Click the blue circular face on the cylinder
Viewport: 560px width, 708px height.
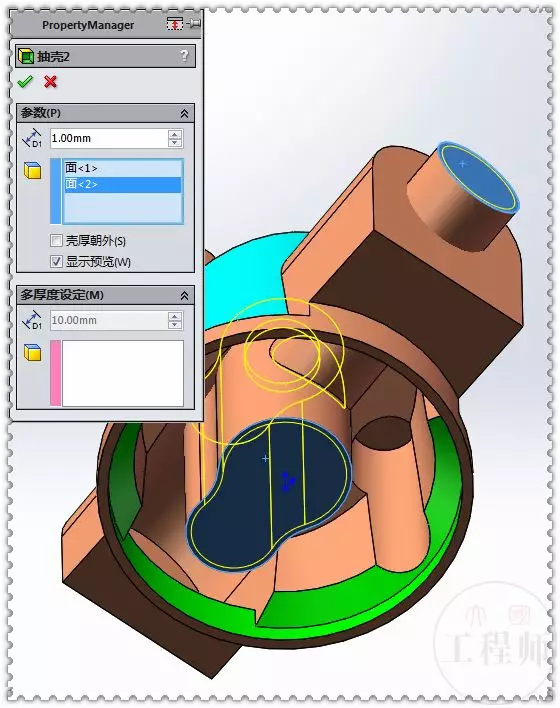[479, 177]
